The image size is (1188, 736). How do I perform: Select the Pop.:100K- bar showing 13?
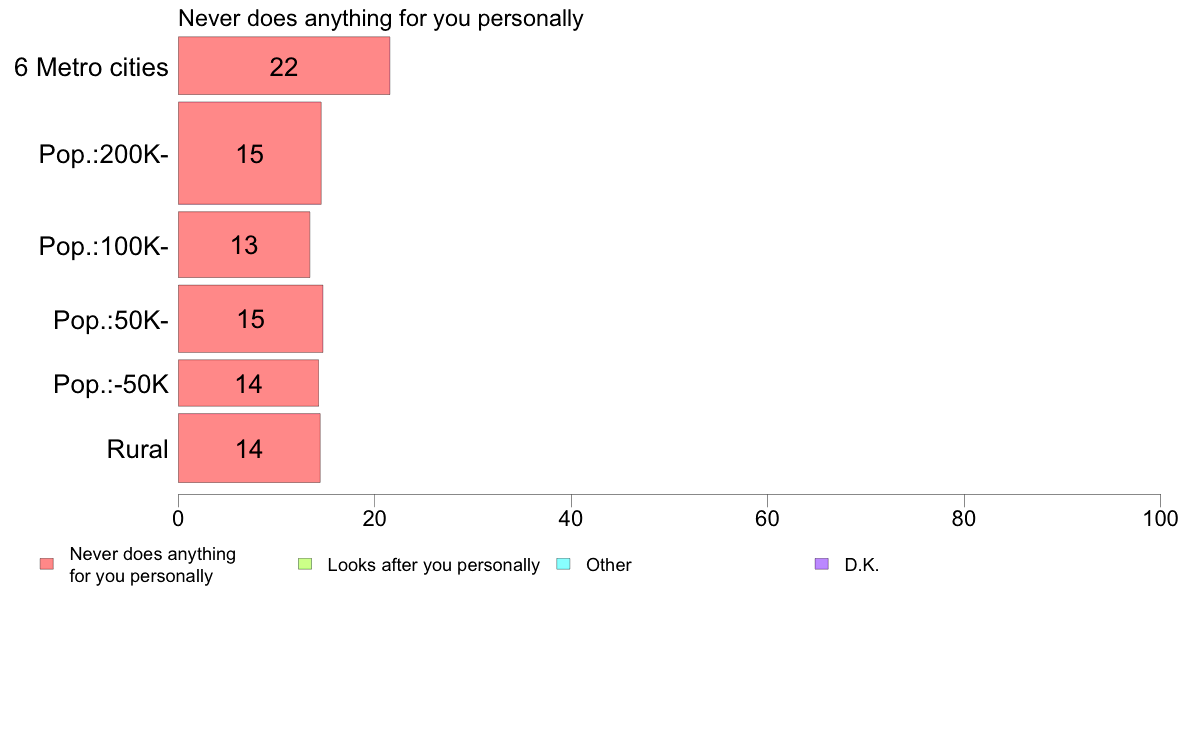(244, 245)
